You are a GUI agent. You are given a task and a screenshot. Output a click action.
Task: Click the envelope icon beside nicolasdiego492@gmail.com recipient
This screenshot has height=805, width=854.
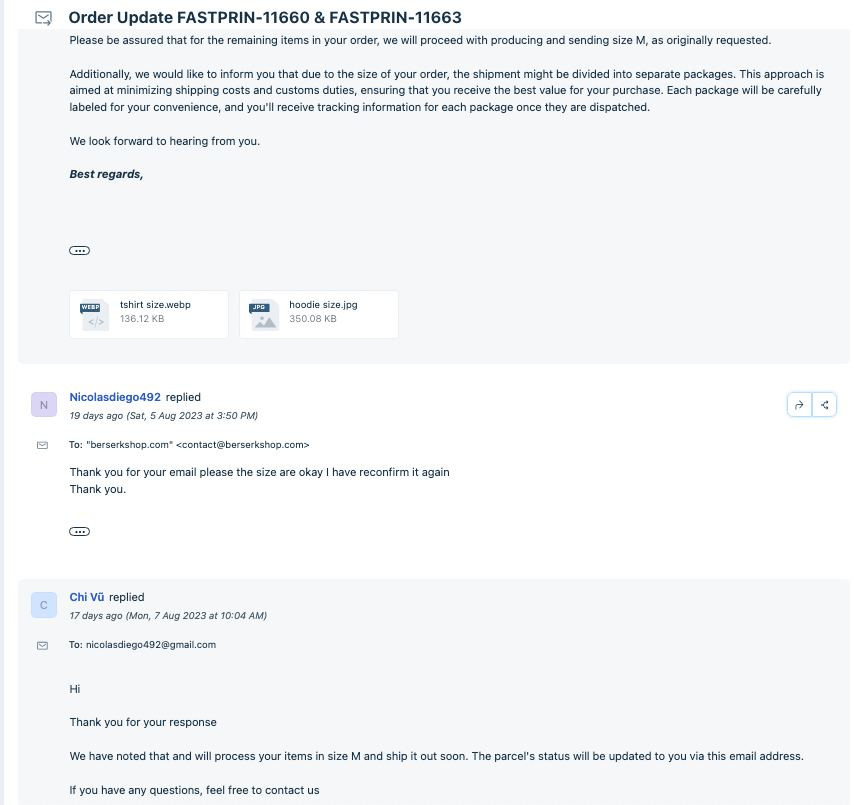tap(42, 645)
